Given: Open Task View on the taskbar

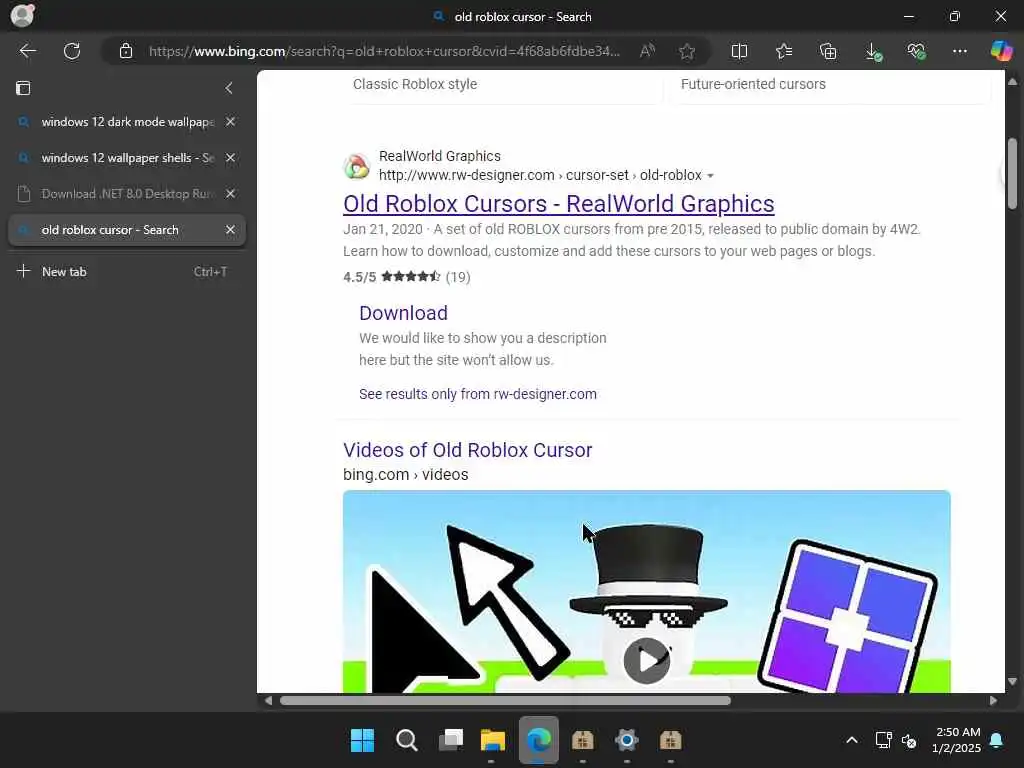Looking at the screenshot, I should click(x=451, y=740).
